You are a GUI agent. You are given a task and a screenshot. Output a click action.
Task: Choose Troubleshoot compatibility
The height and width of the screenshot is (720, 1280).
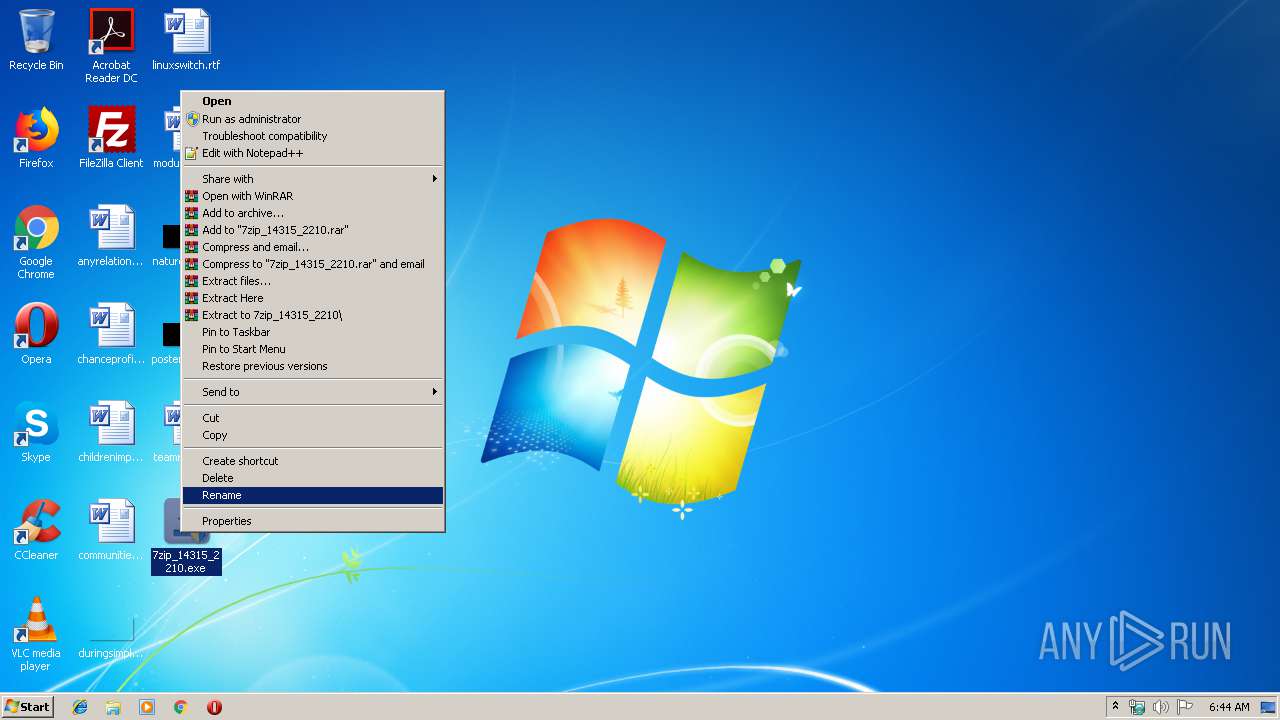click(x=312, y=136)
